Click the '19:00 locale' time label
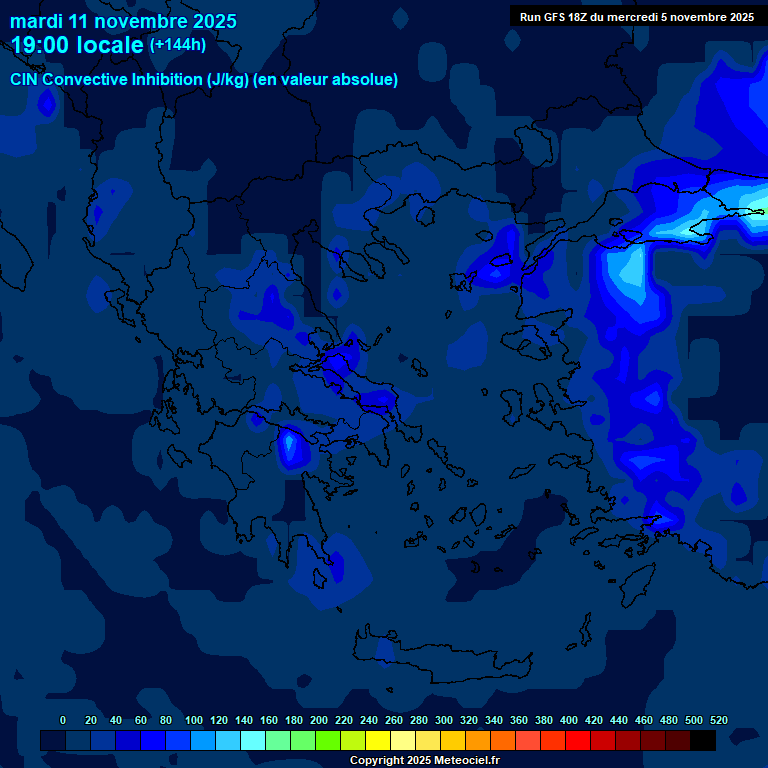This screenshot has height=768, width=768. [x=77, y=45]
